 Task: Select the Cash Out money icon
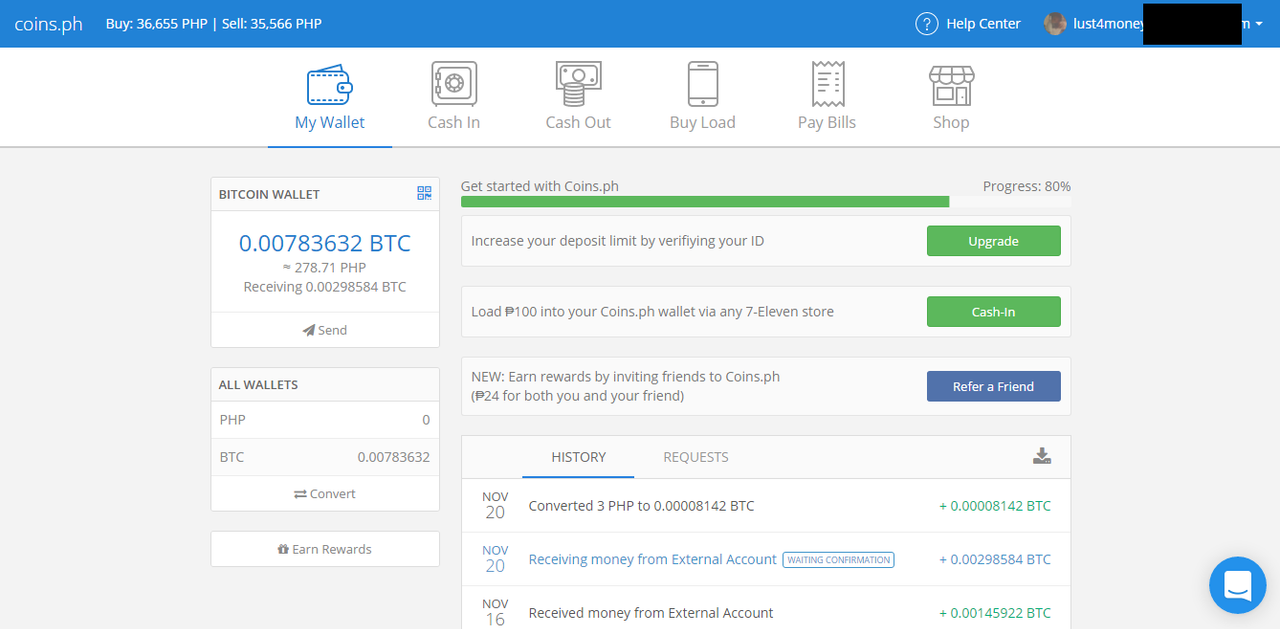tap(577, 83)
